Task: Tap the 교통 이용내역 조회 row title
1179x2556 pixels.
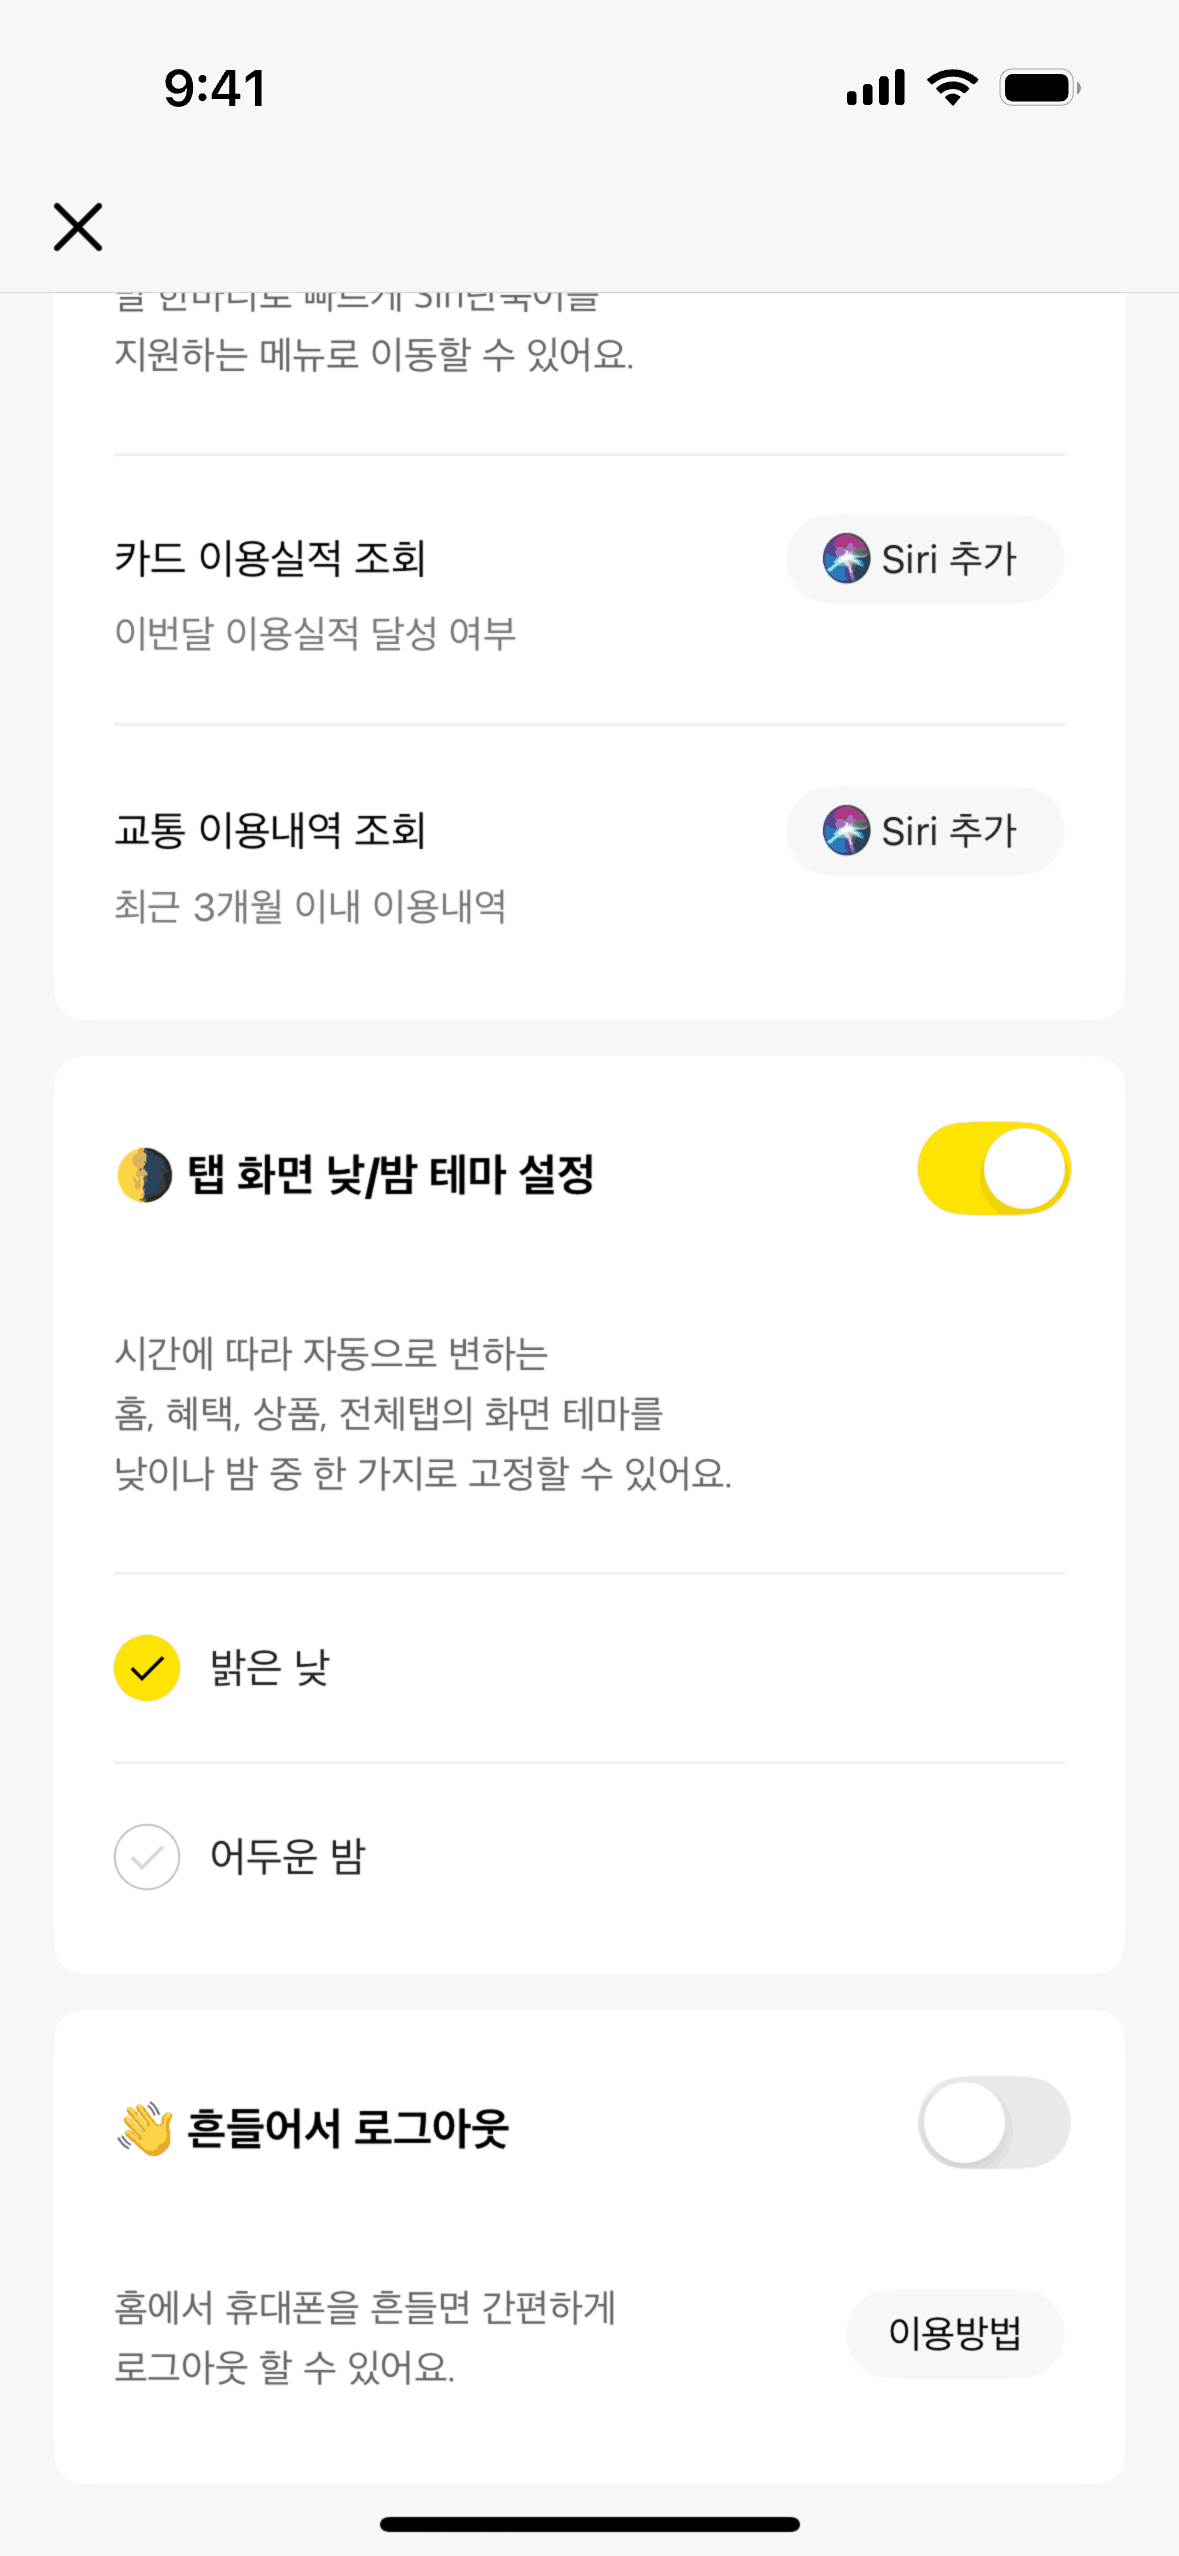Action: (x=270, y=830)
